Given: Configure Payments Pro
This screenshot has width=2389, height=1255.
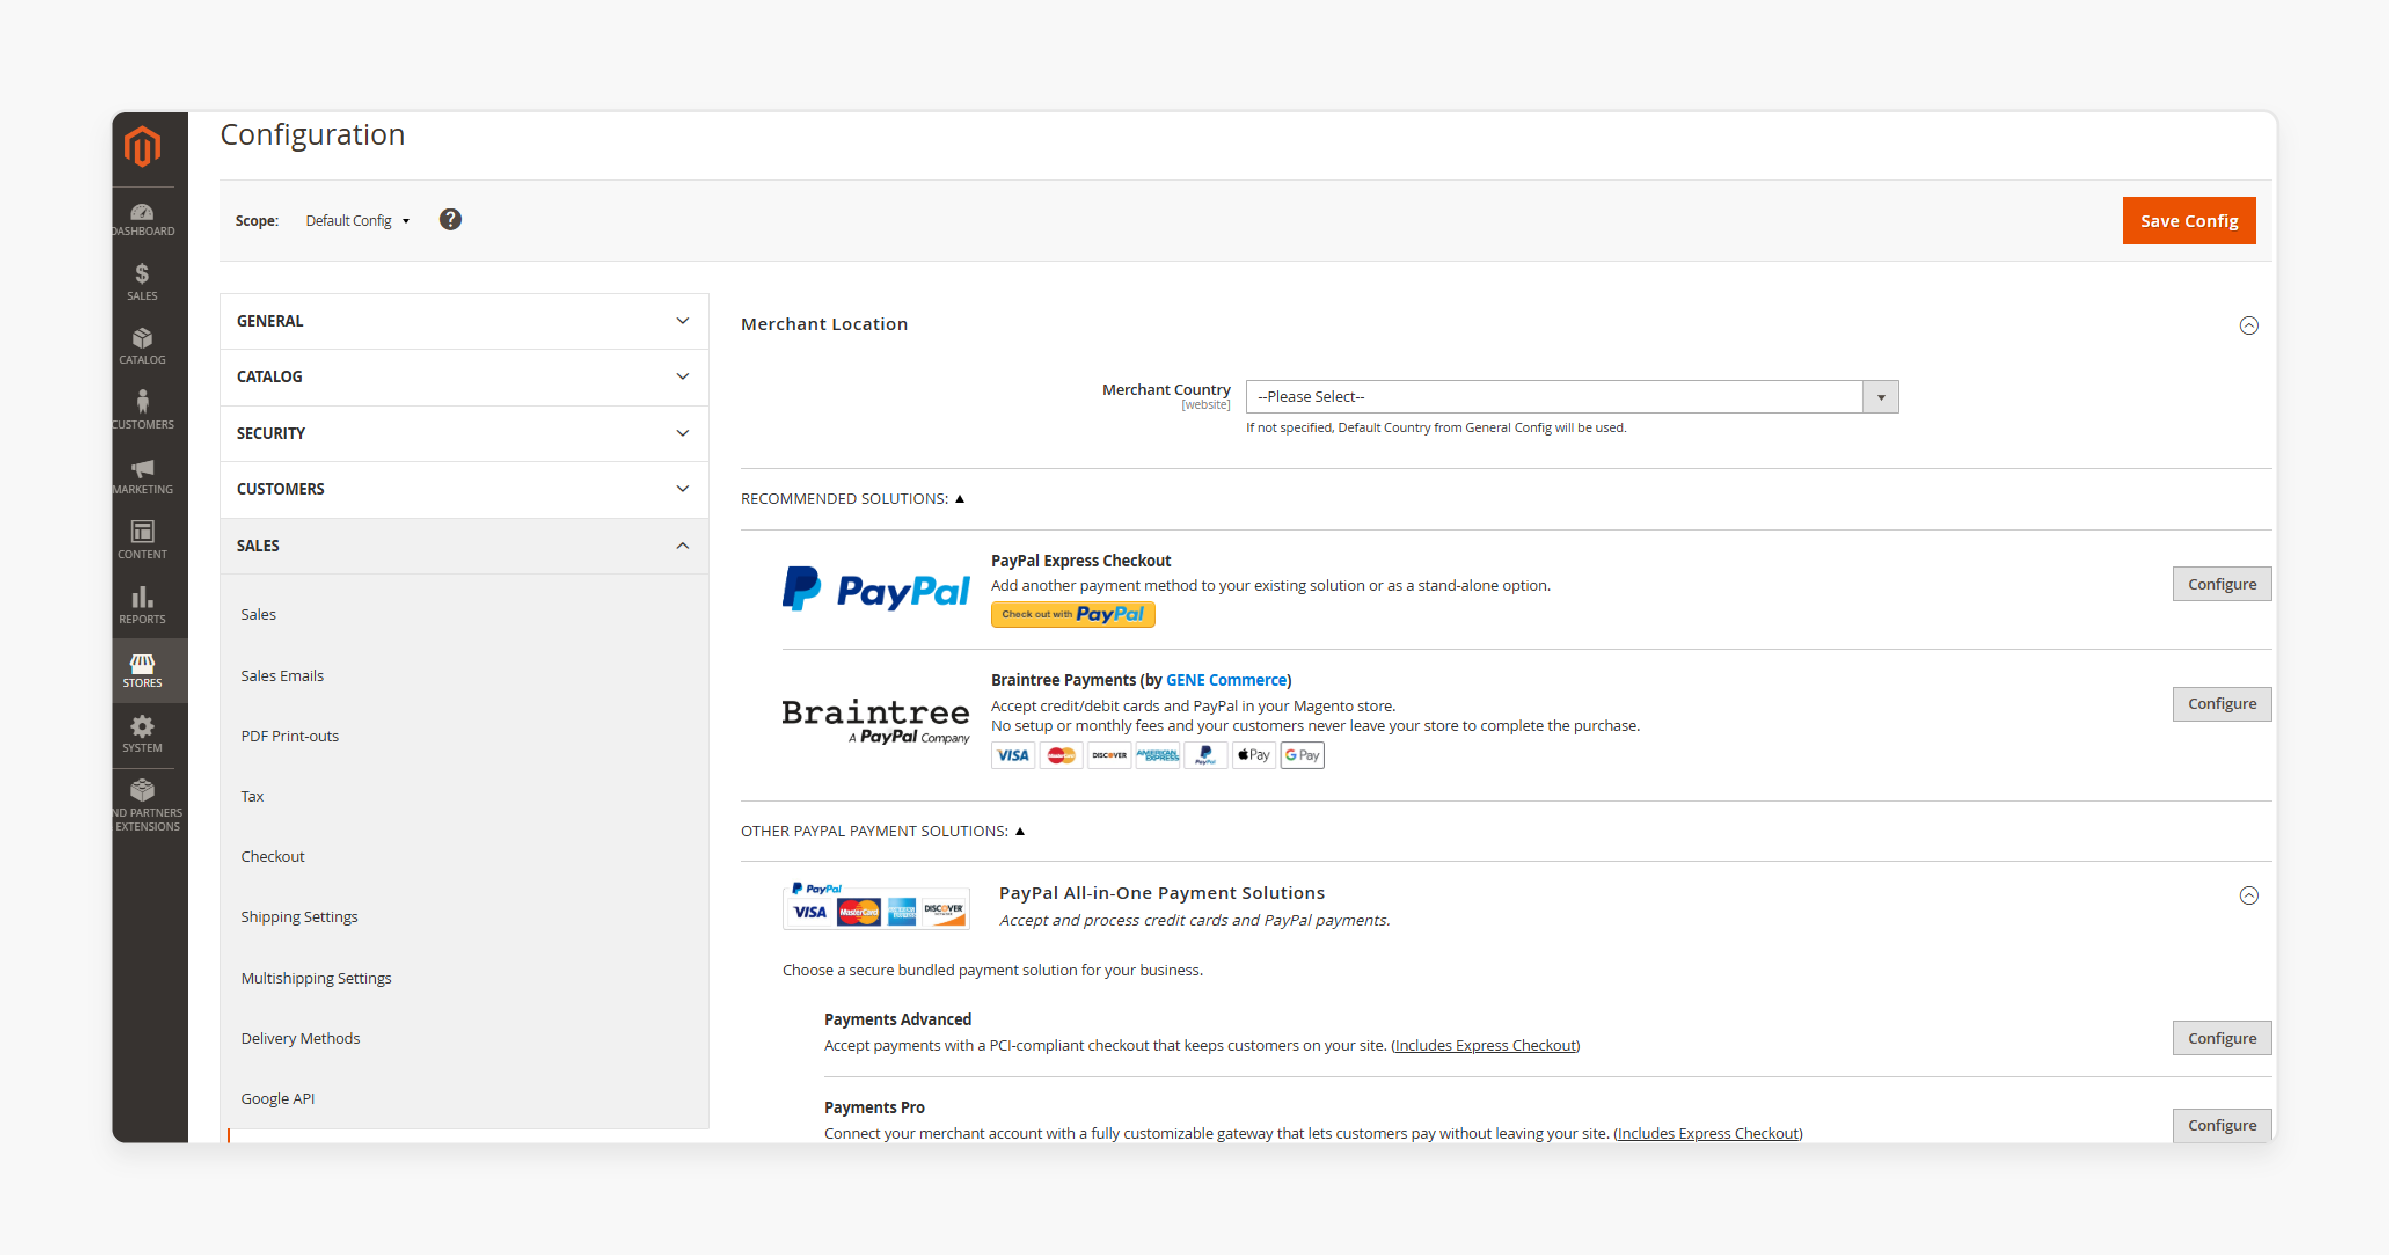Looking at the screenshot, I should tap(2222, 1125).
